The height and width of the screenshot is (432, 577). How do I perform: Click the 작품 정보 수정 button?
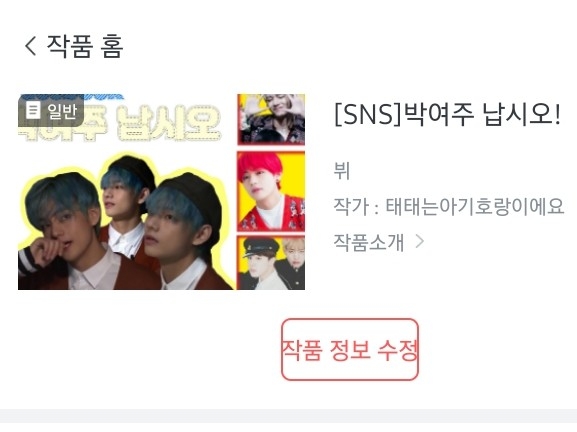click(350, 349)
